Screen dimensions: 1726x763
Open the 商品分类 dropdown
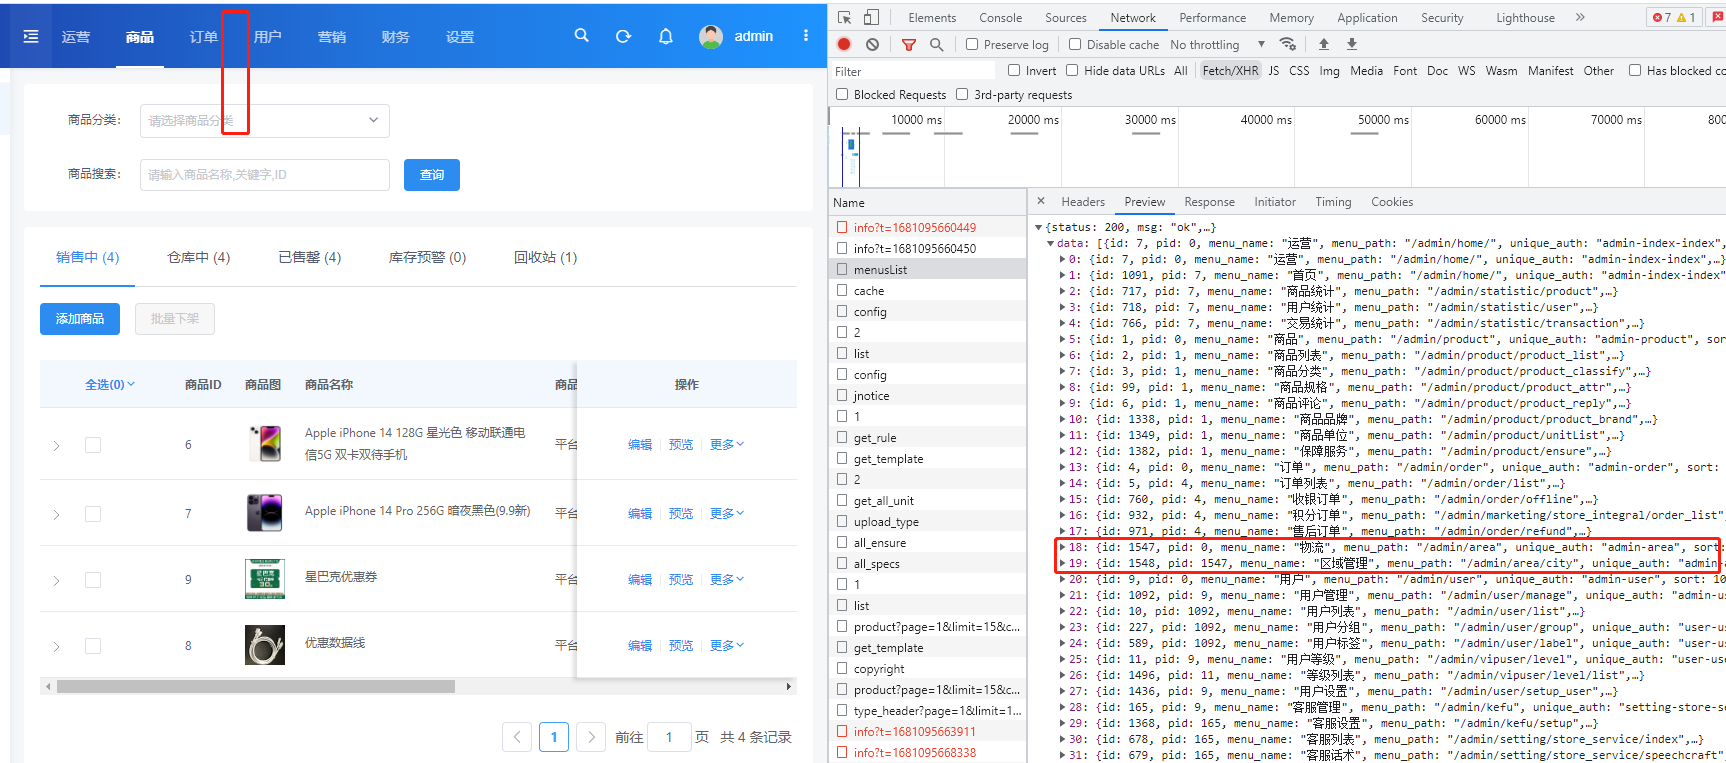[265, 120]
